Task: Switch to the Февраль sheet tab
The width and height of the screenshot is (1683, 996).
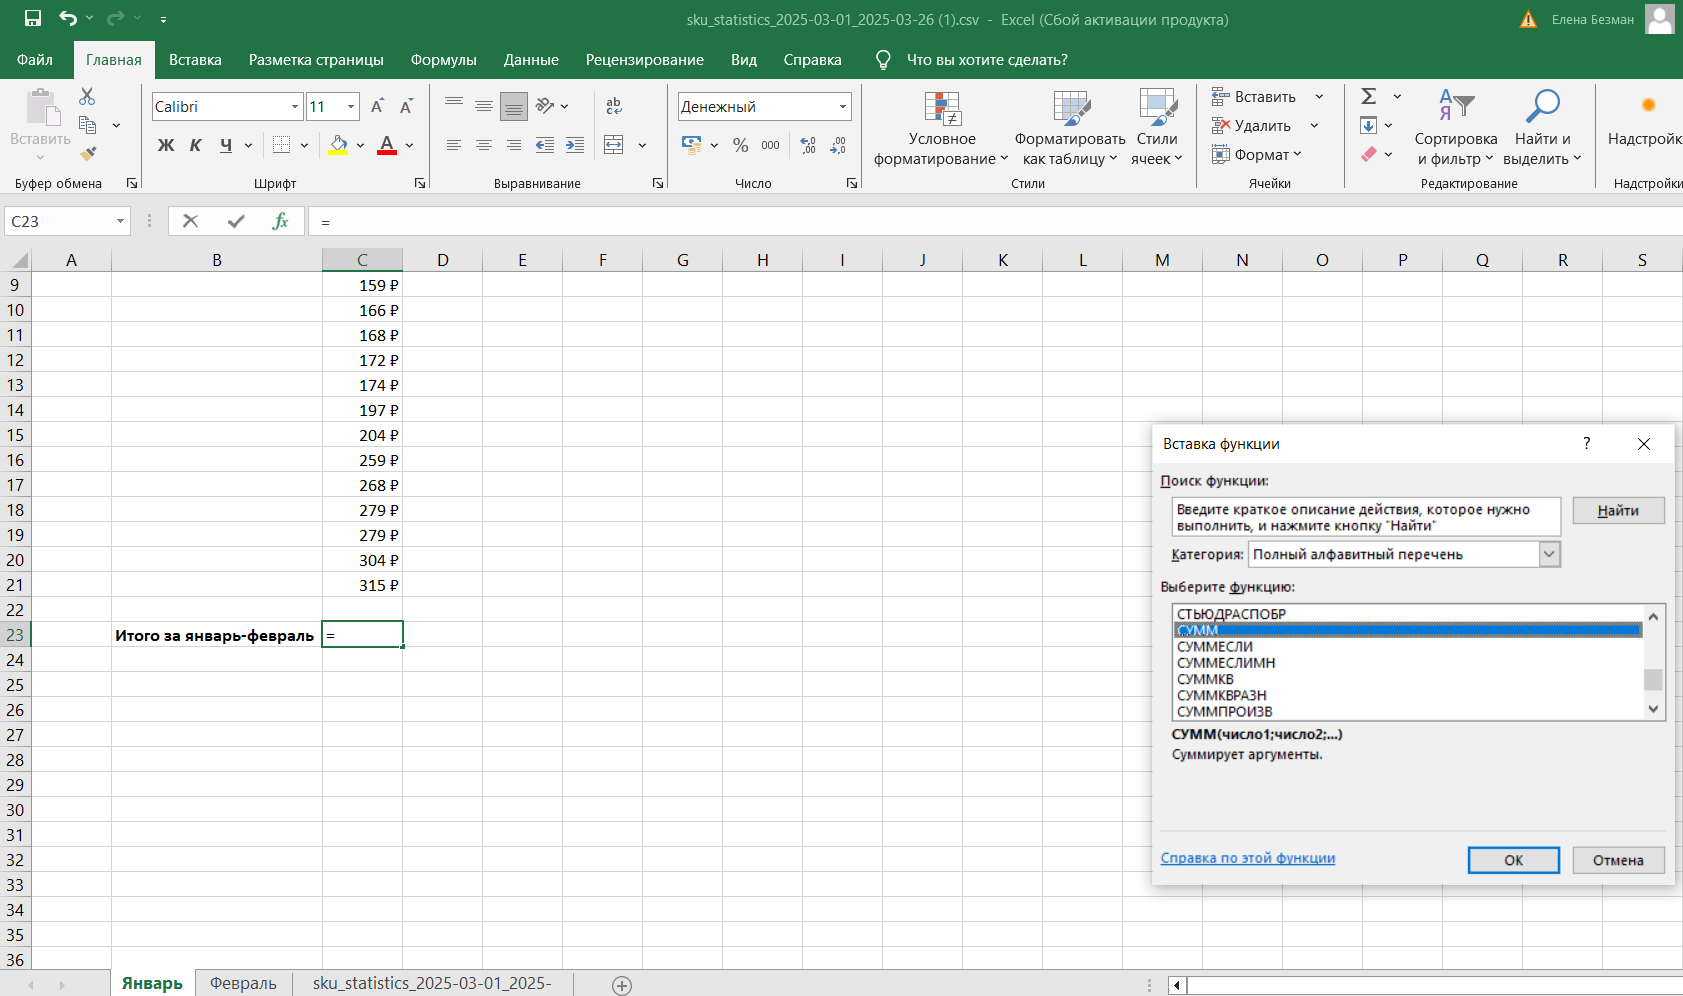Action: (x=243, y=983)
